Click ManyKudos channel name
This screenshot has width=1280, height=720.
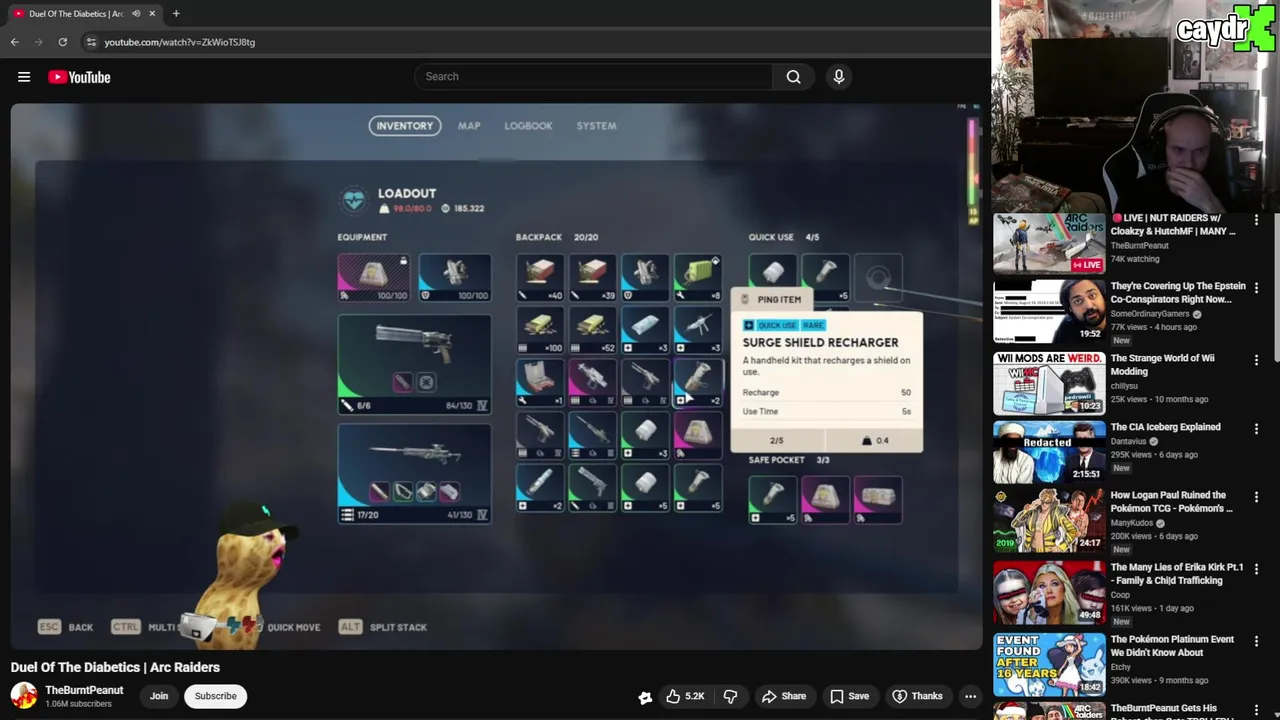[1132, 523]
